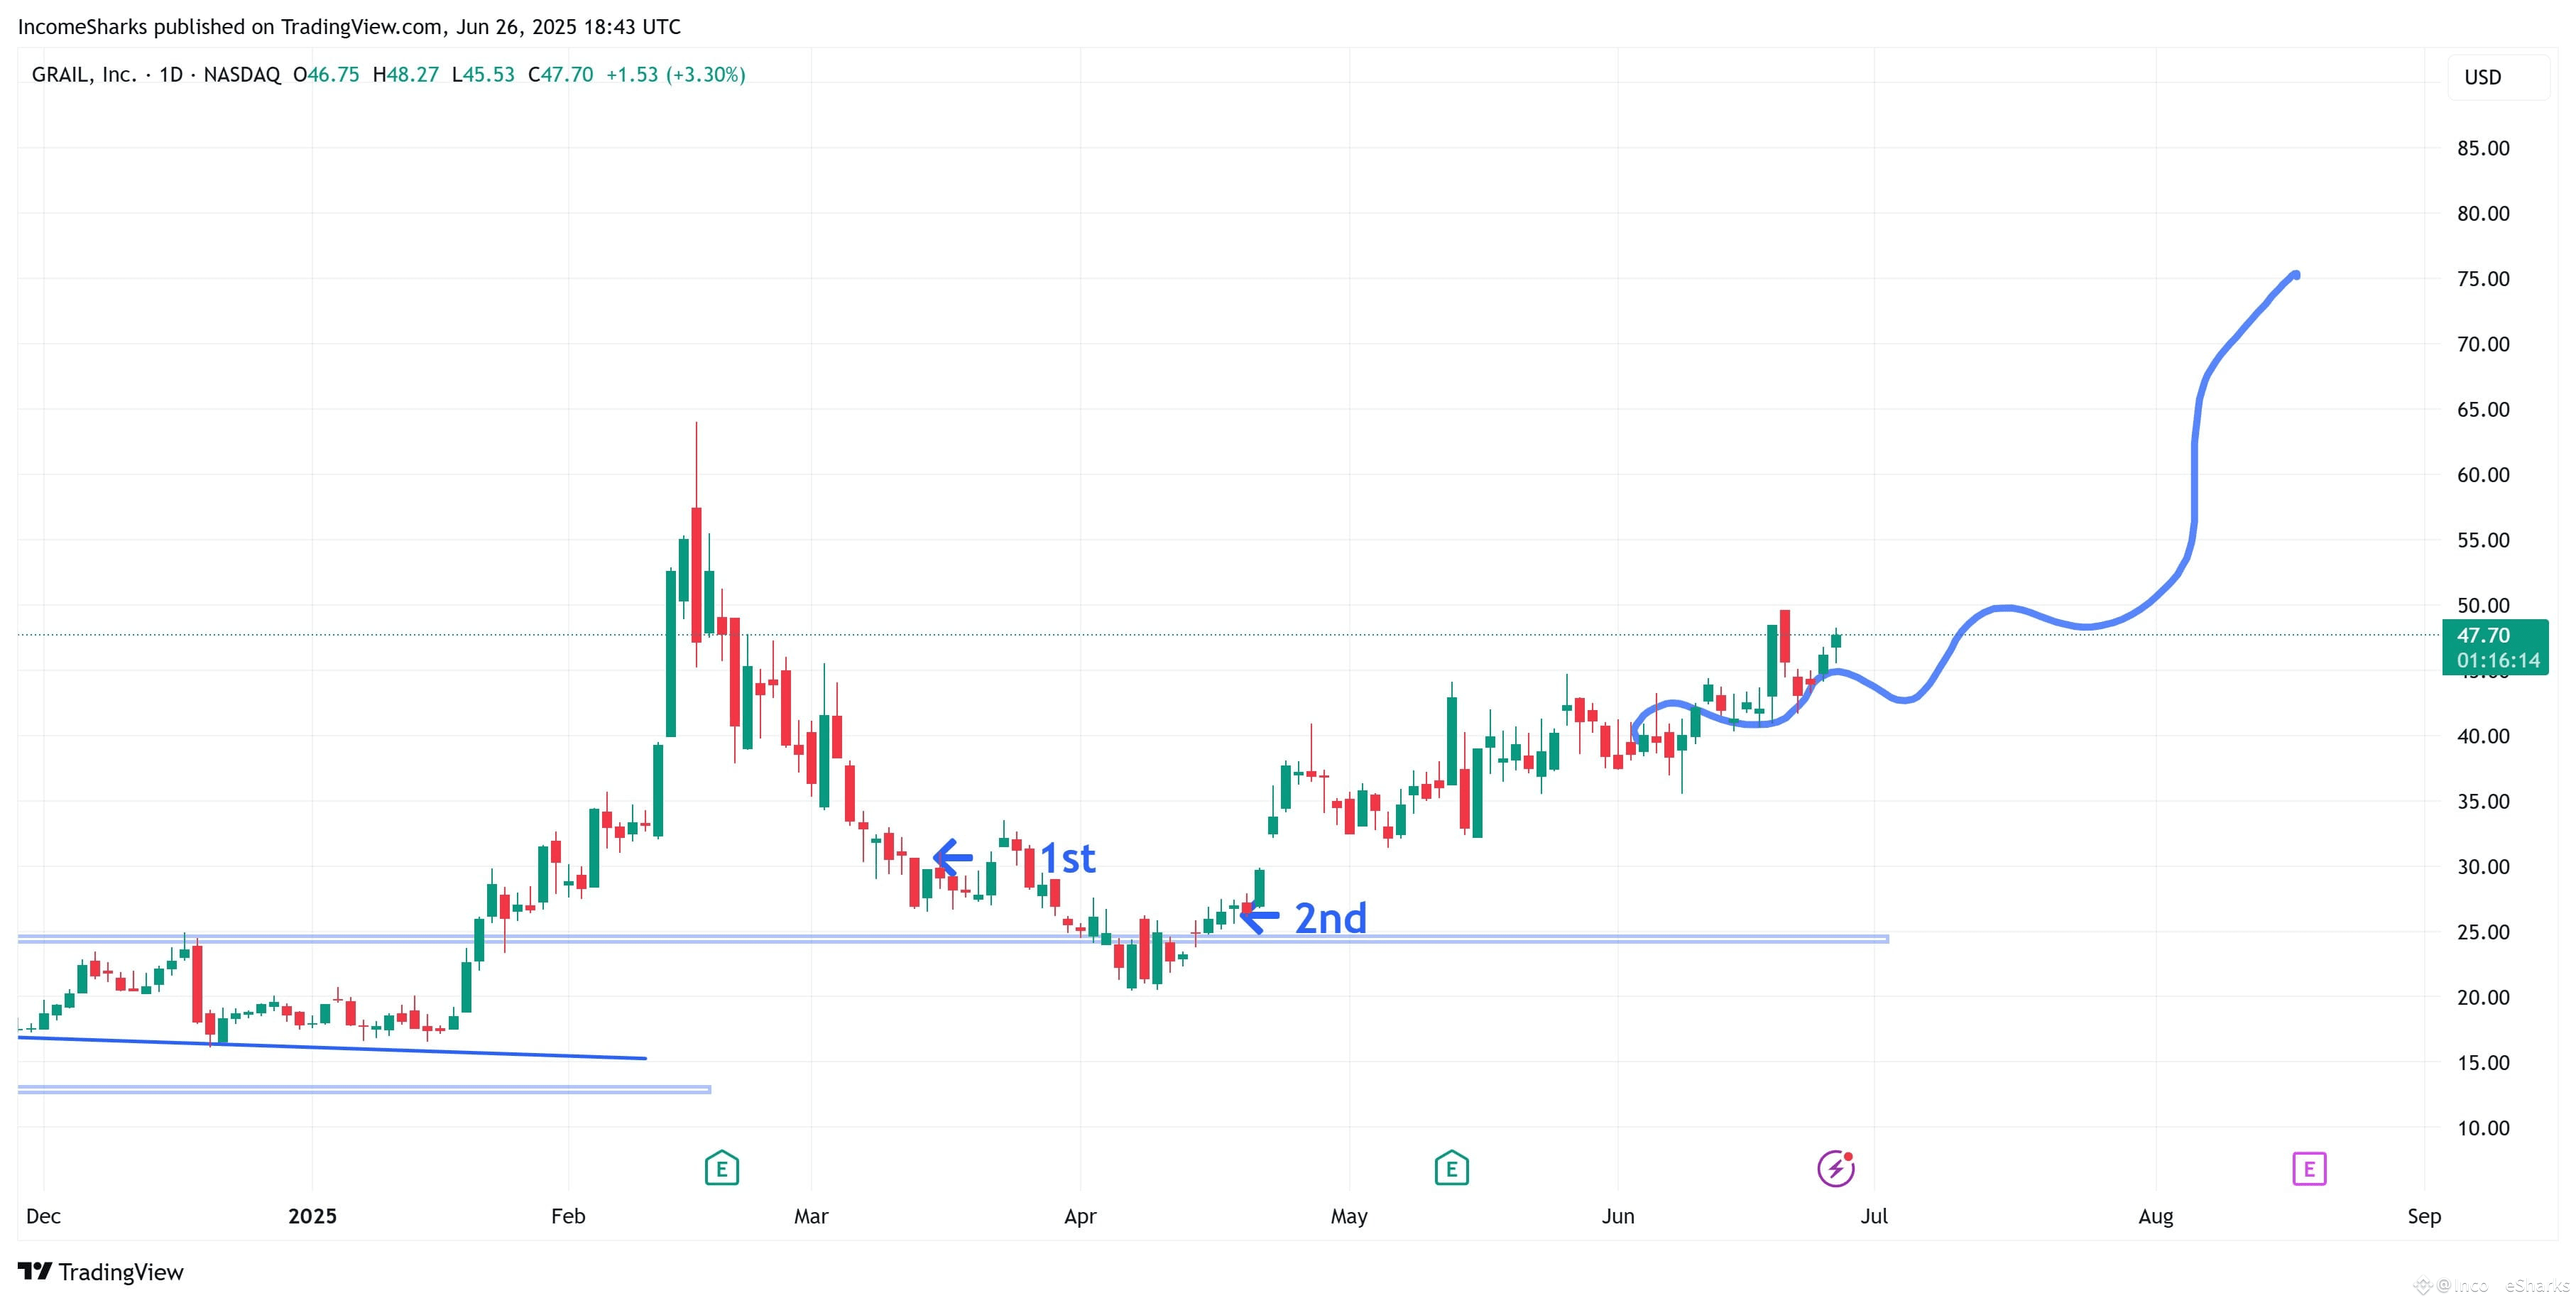Image resolution: width=2576 pixels, height=1303 pixels.
Task: Click the high value H48.27
Action: pos(405,75)
